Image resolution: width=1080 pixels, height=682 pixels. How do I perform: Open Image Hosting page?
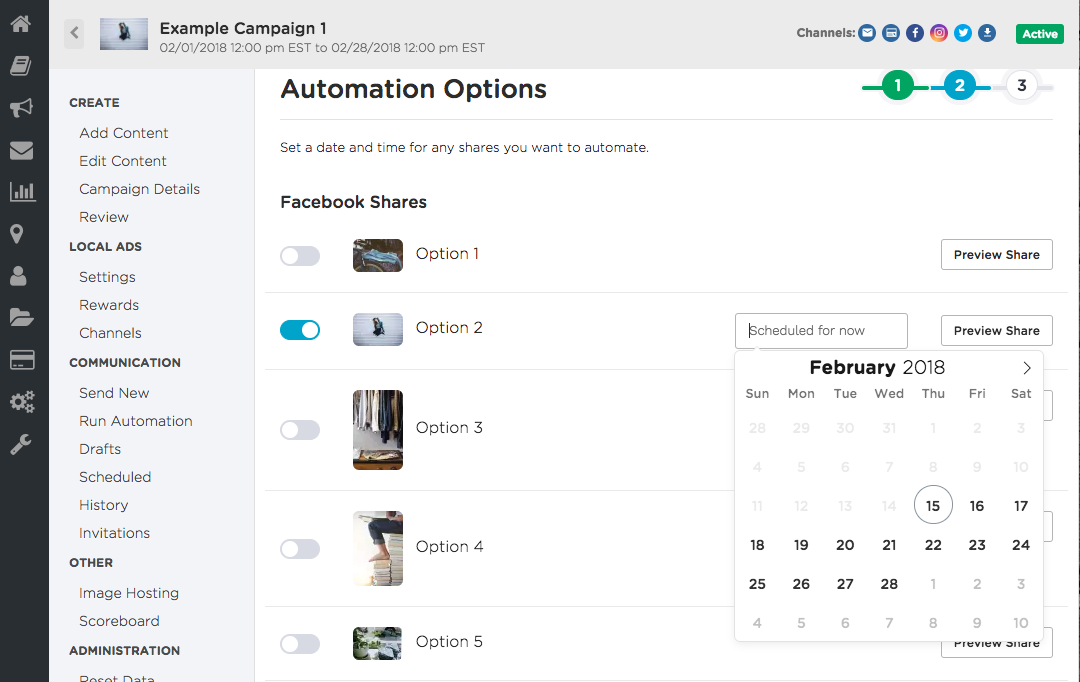(x=129, y=593)
